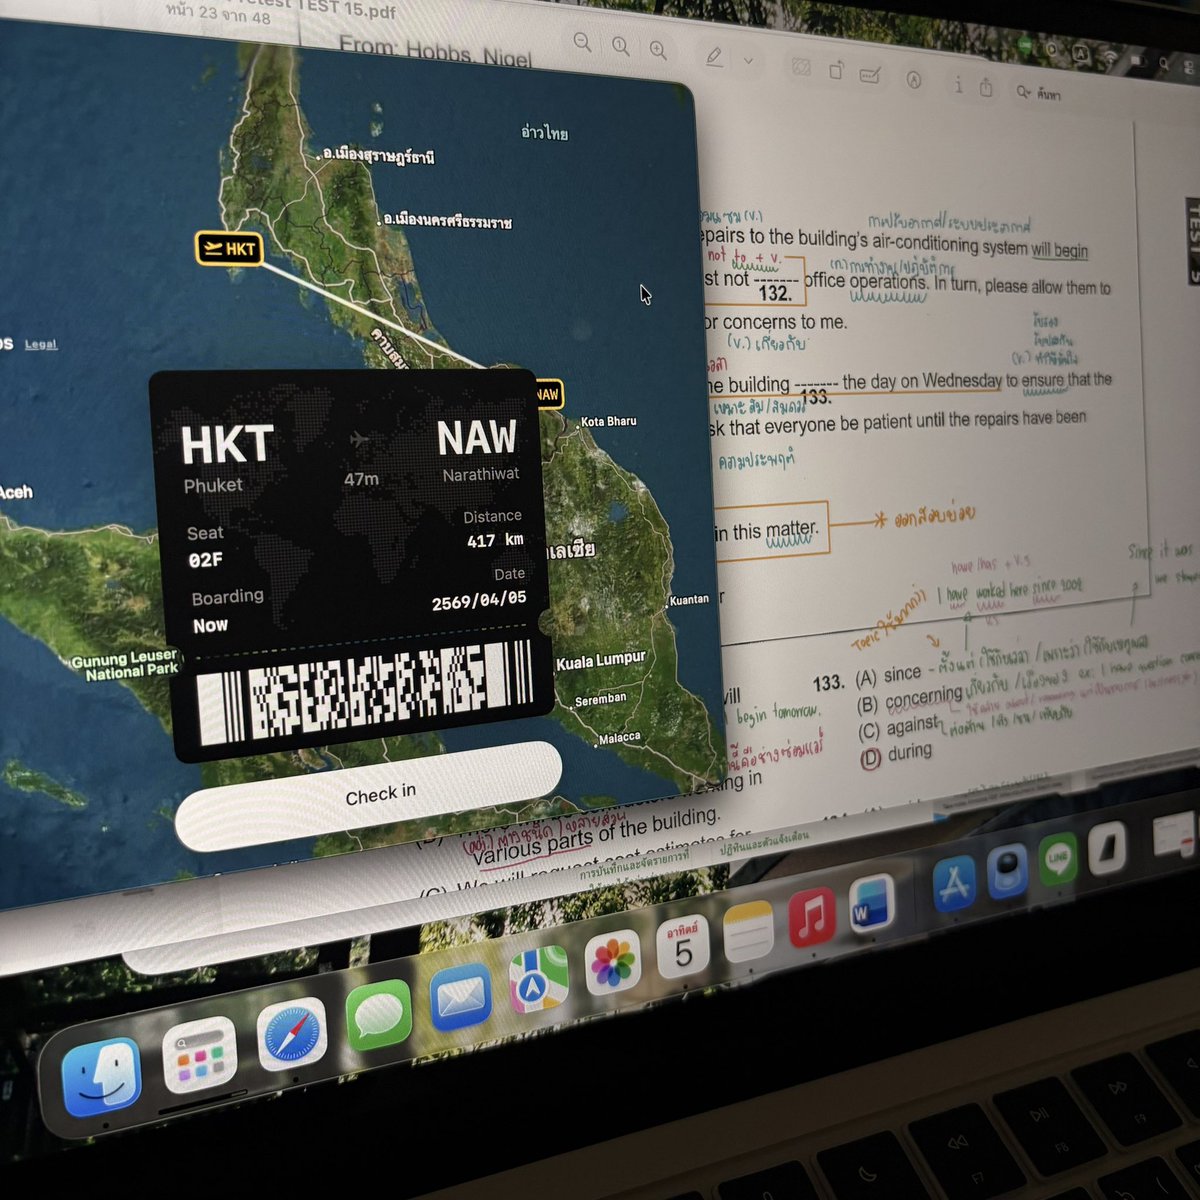
Task: Select answer (D) during in the PDF
Action: click(x=896, y=753)
